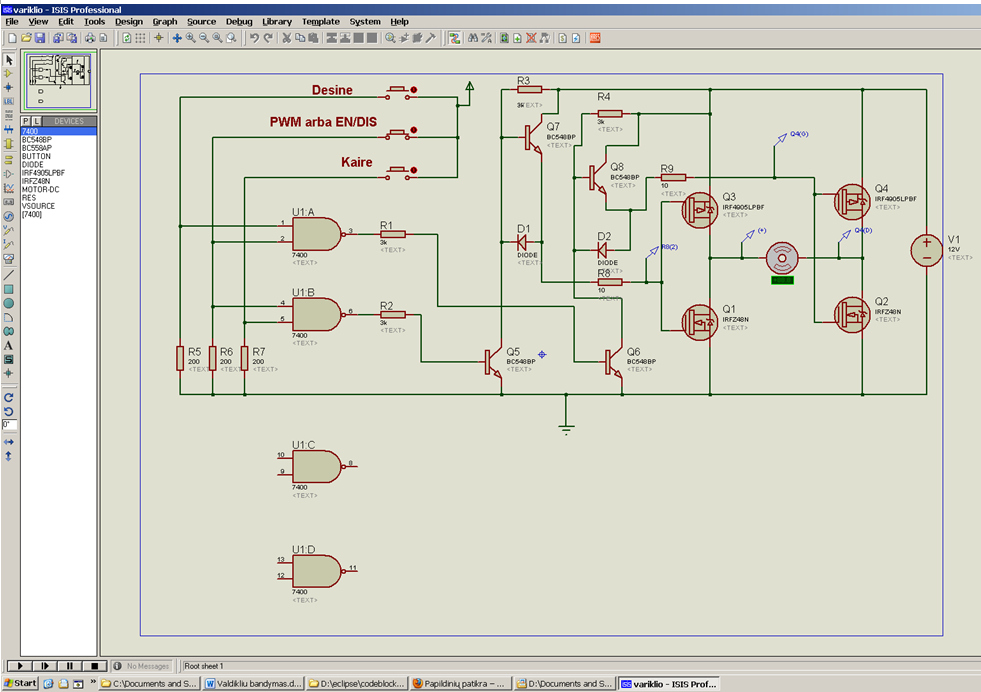Select BC548BP in the devices list
981x692 pixels.
[59, 140]
